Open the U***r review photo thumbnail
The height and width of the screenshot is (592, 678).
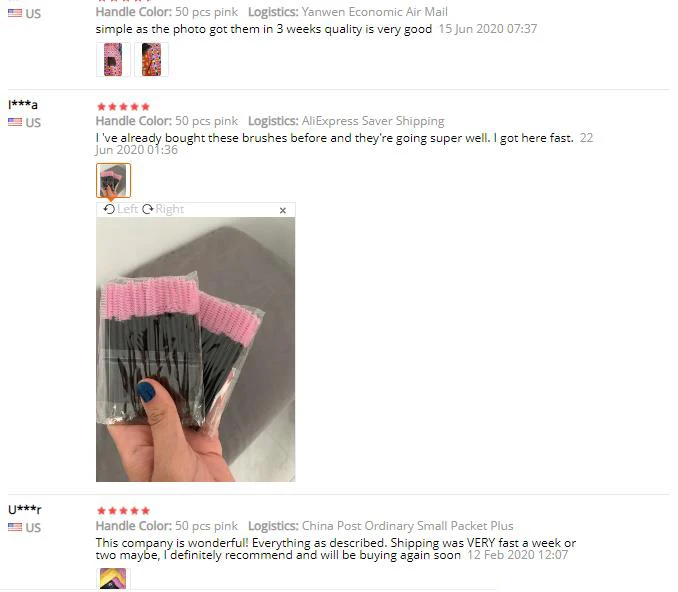(113, 579)
